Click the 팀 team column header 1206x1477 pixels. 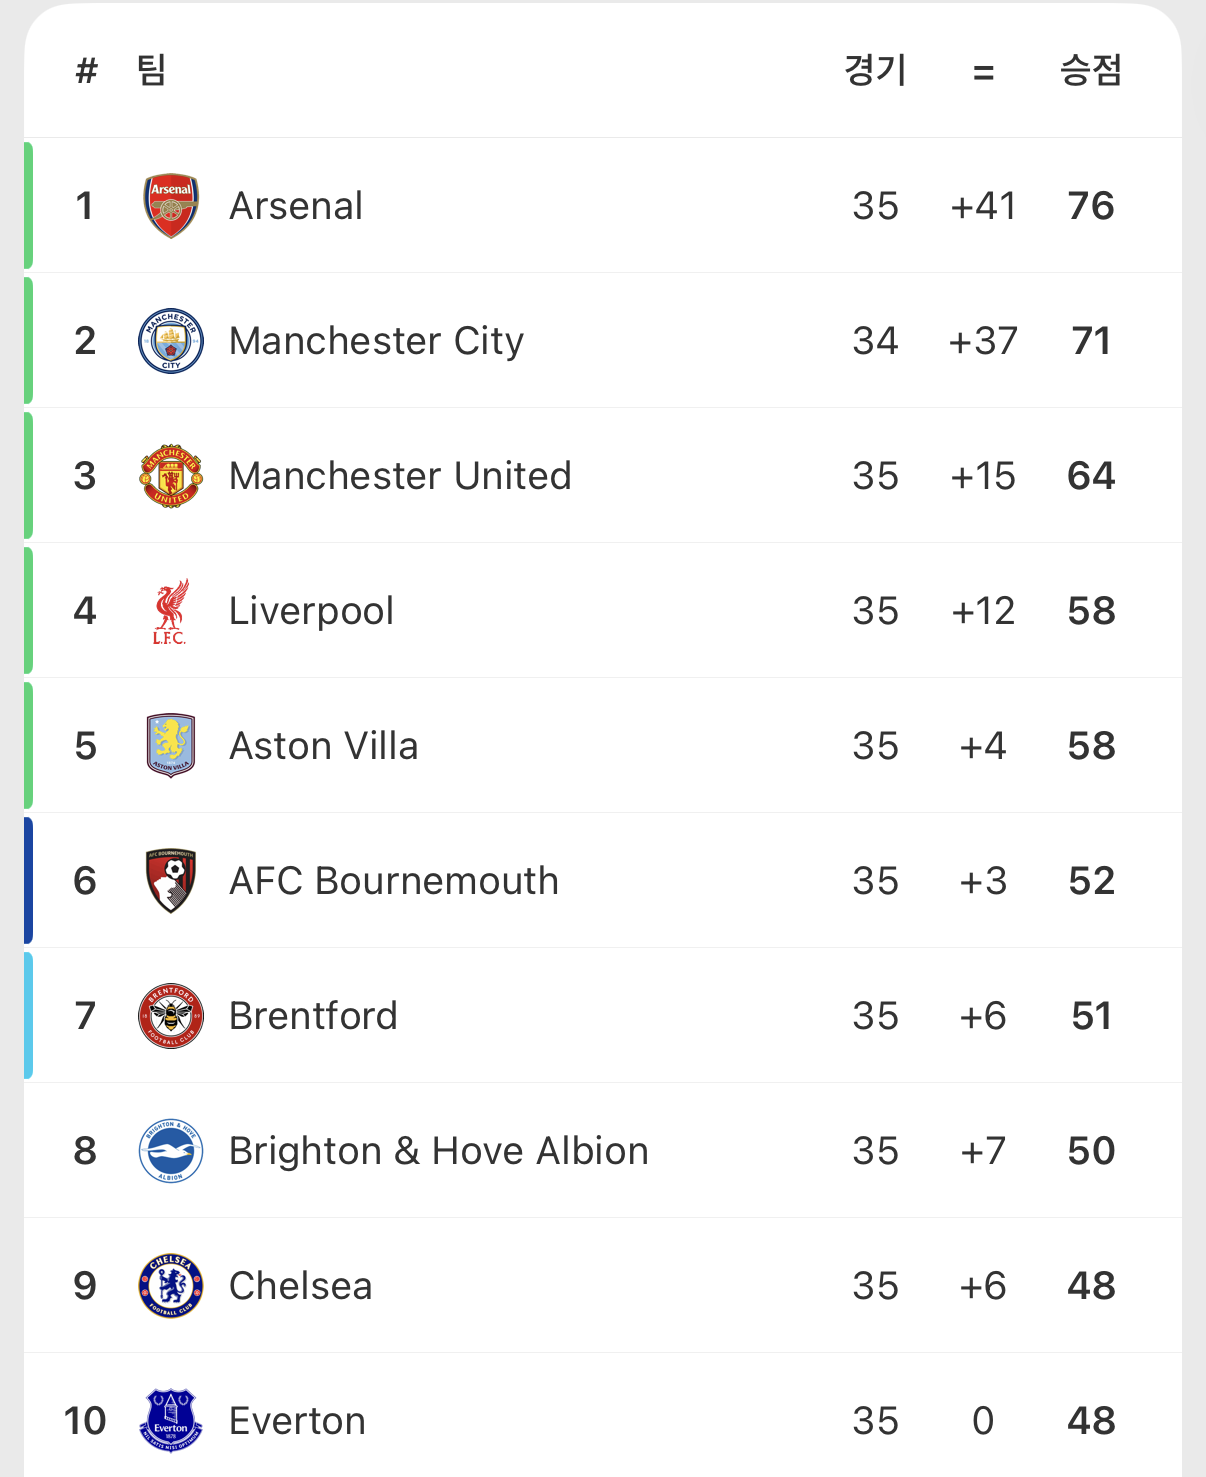(x=152, y=70)
